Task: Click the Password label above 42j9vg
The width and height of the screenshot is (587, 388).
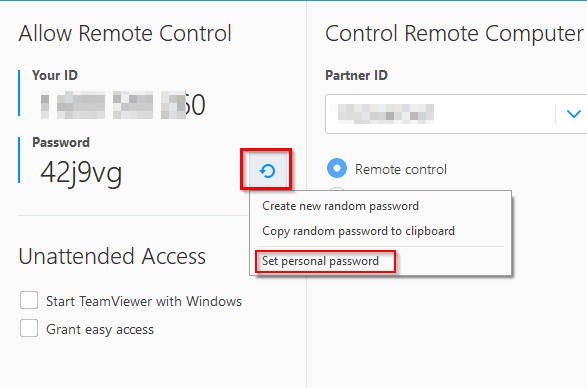Action: coord(61,142)
